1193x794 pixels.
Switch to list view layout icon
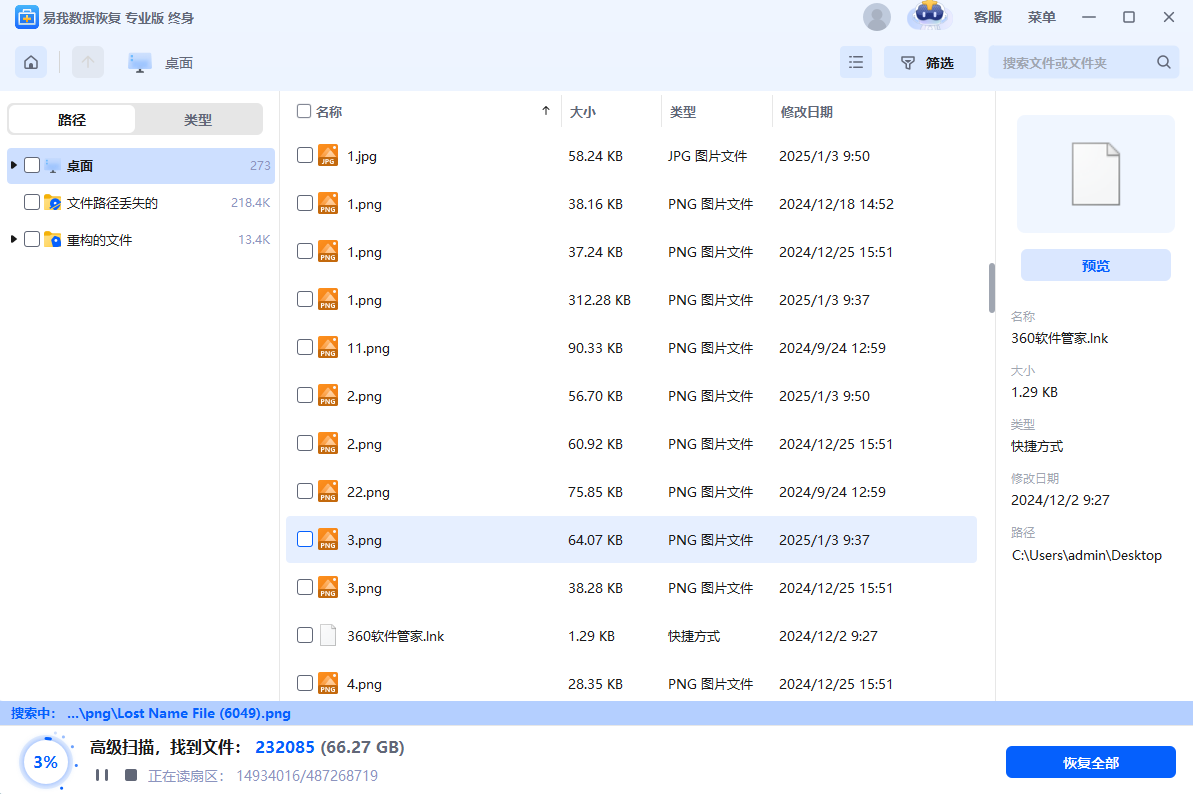(856, 62)
